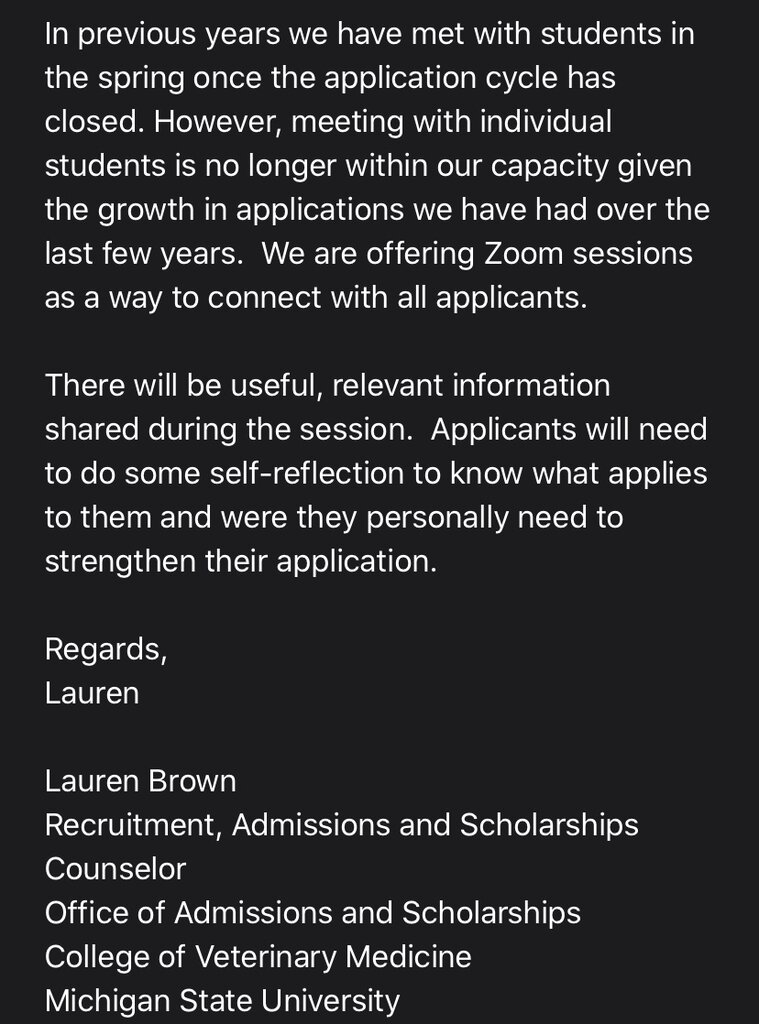Click "Michigan State University" in the signature
759x1024 pixels.
click(x=222, y=1000)
